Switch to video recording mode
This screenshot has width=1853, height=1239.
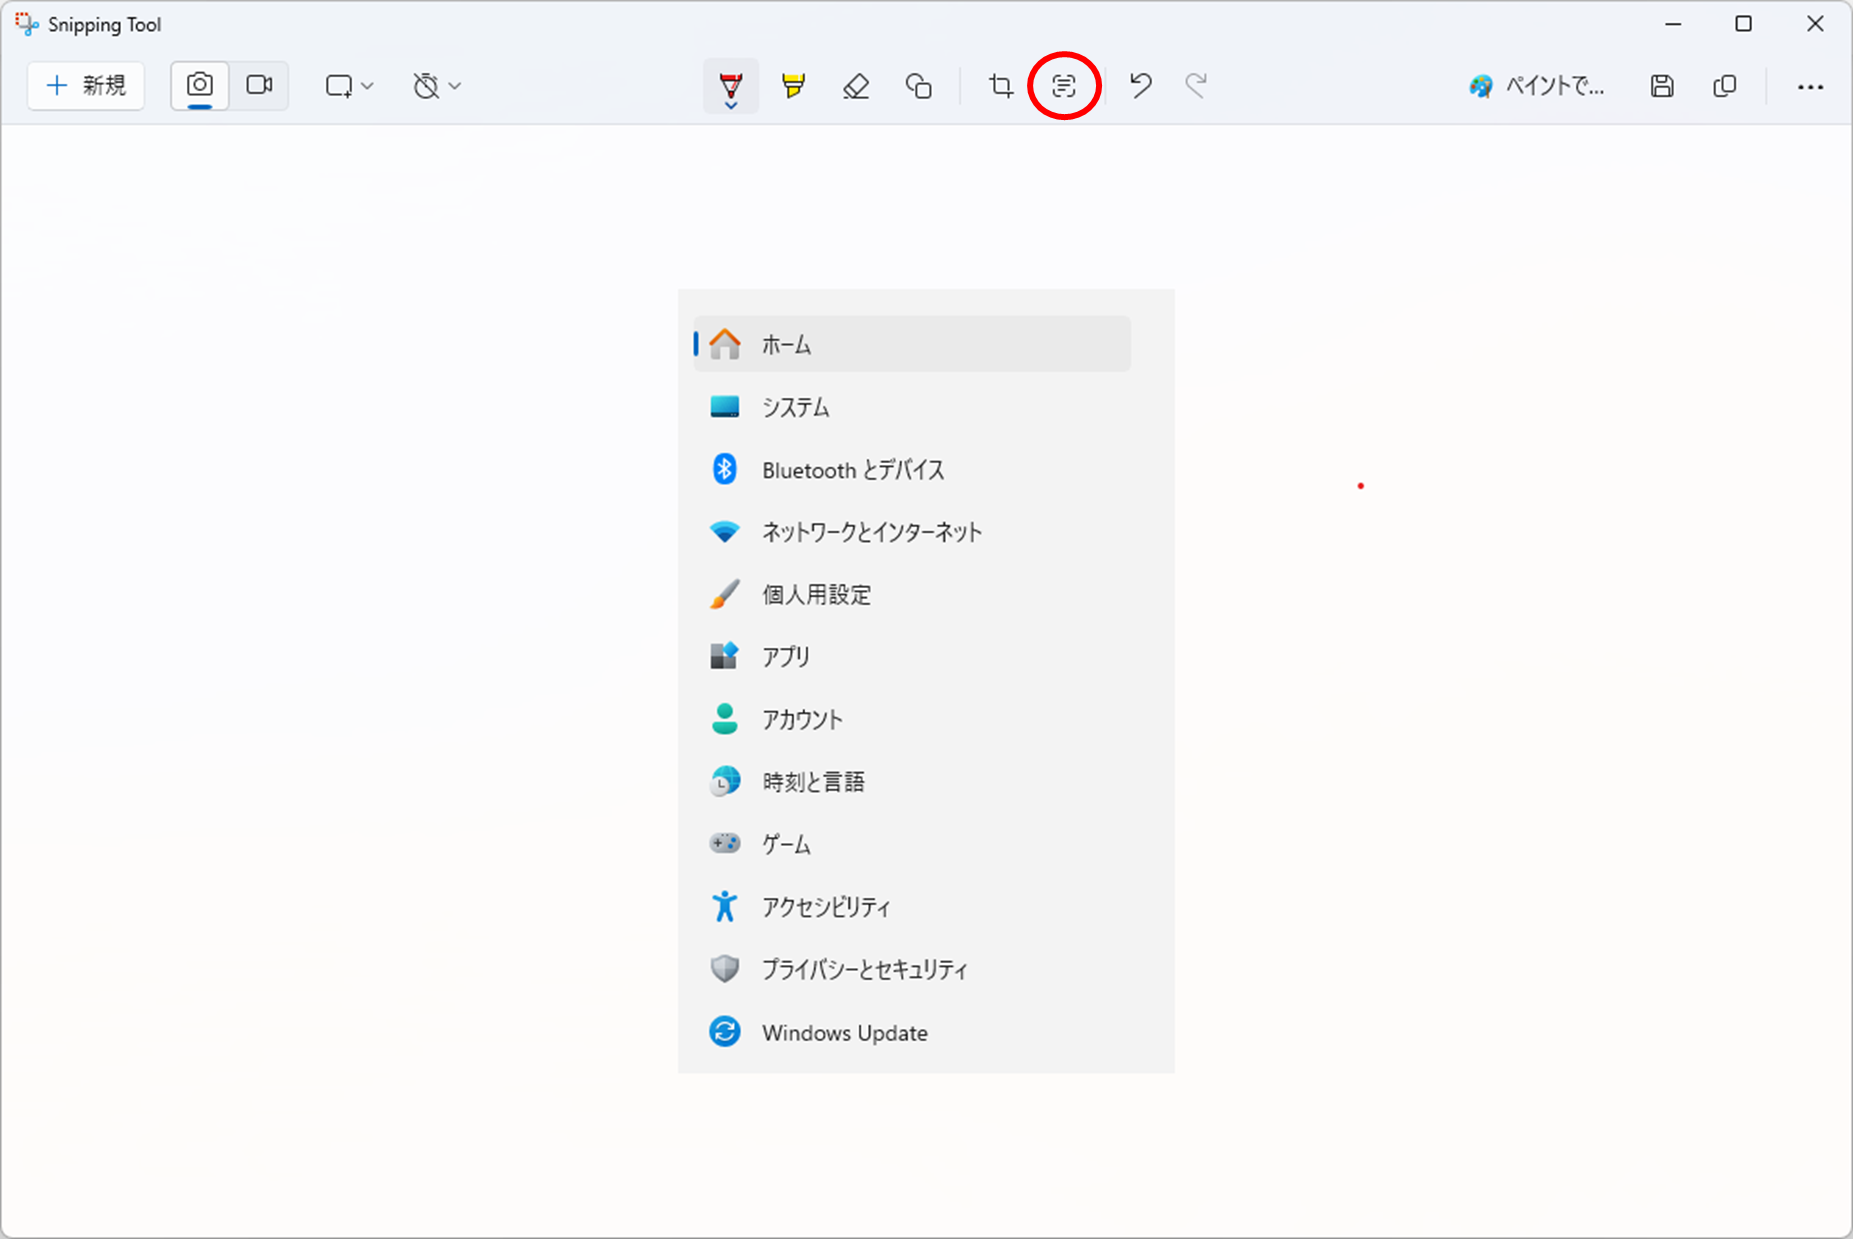click(x=260, y=86)
